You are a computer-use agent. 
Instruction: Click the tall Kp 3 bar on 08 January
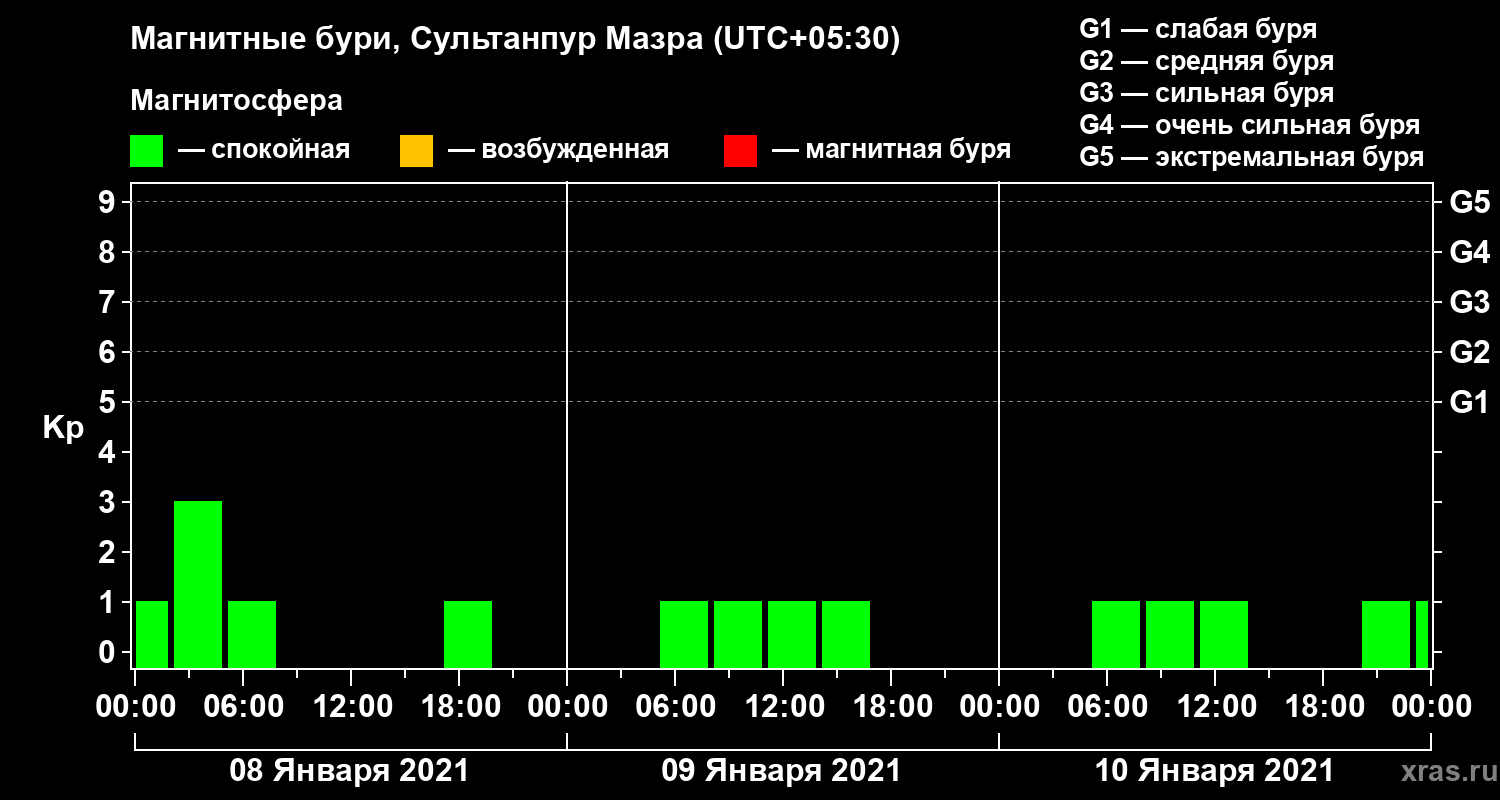[198, 584]
